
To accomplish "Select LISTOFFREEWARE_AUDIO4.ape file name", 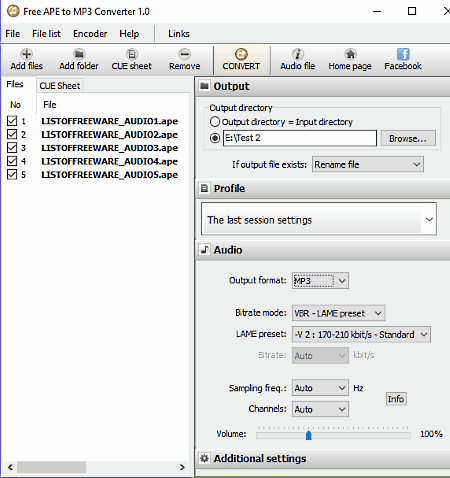I will [x=109, y=161].
